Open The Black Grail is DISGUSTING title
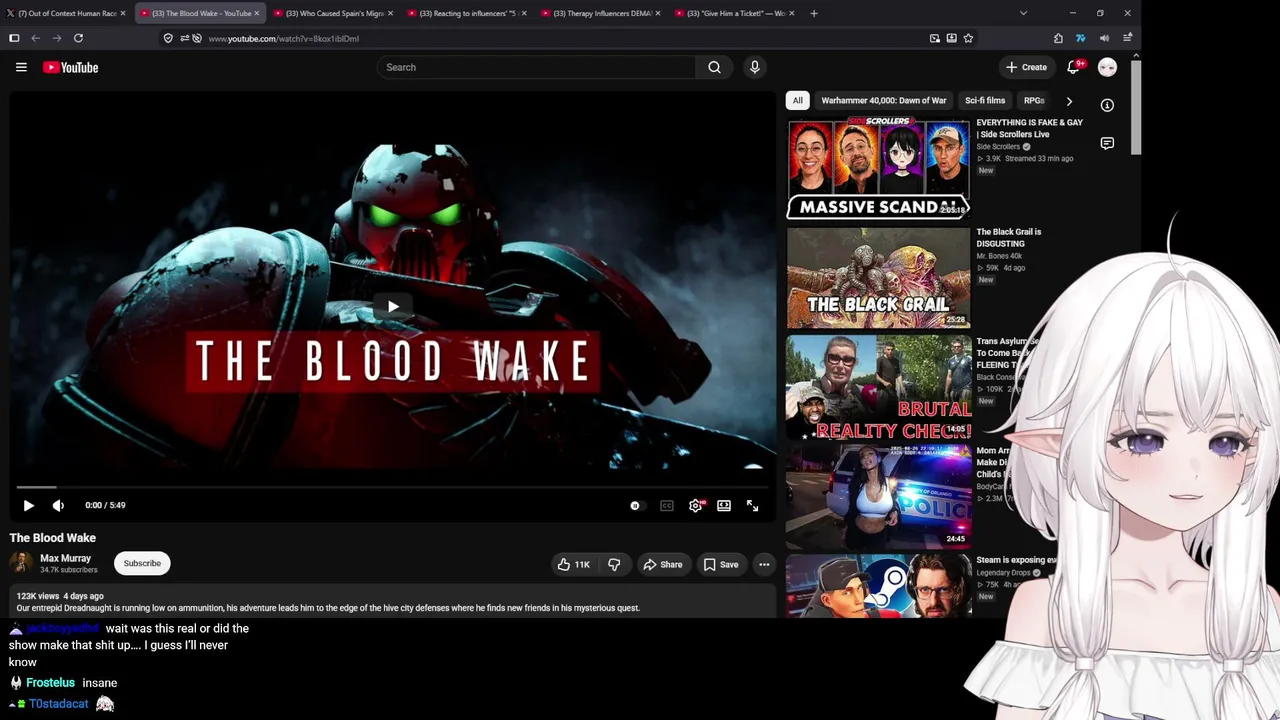This screenshot has height=720, width=1280. coord(1009,237)
